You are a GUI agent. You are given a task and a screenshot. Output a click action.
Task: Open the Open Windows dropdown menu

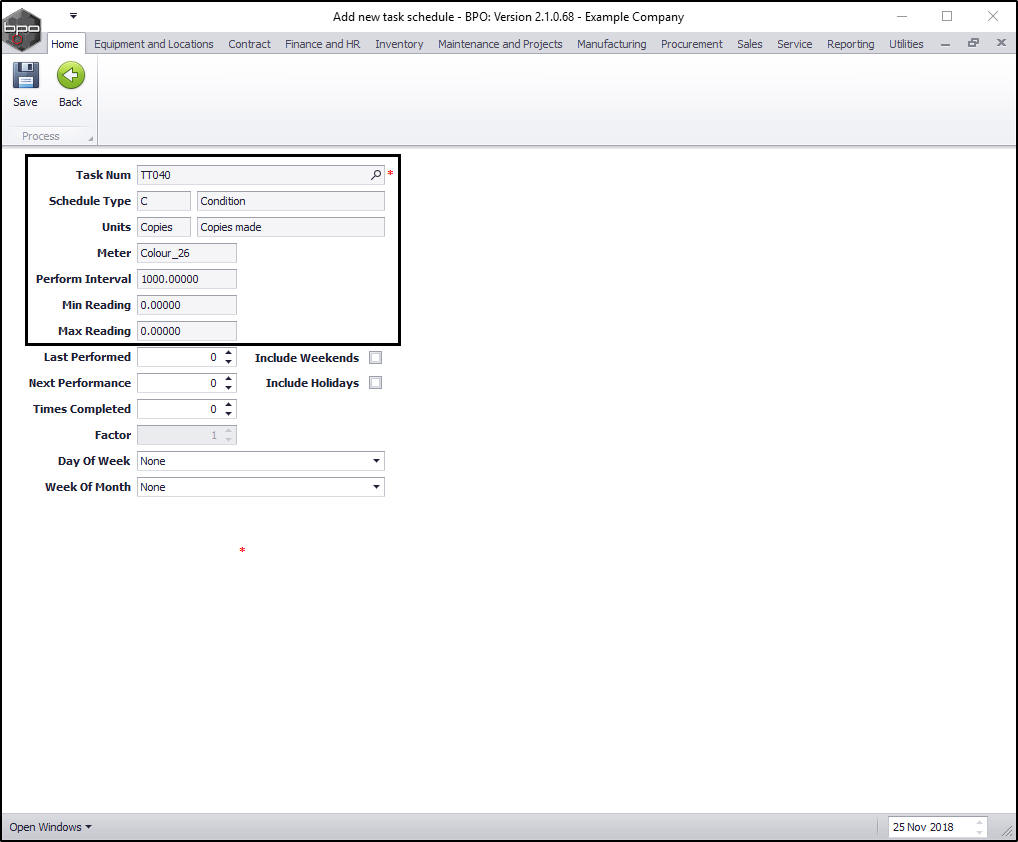pyautogui.click(x=50, y=827)
